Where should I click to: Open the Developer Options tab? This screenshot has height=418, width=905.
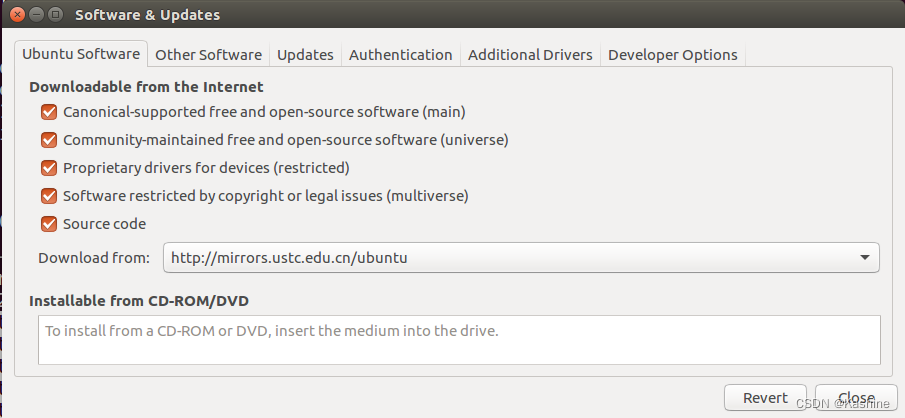point(672,55)
